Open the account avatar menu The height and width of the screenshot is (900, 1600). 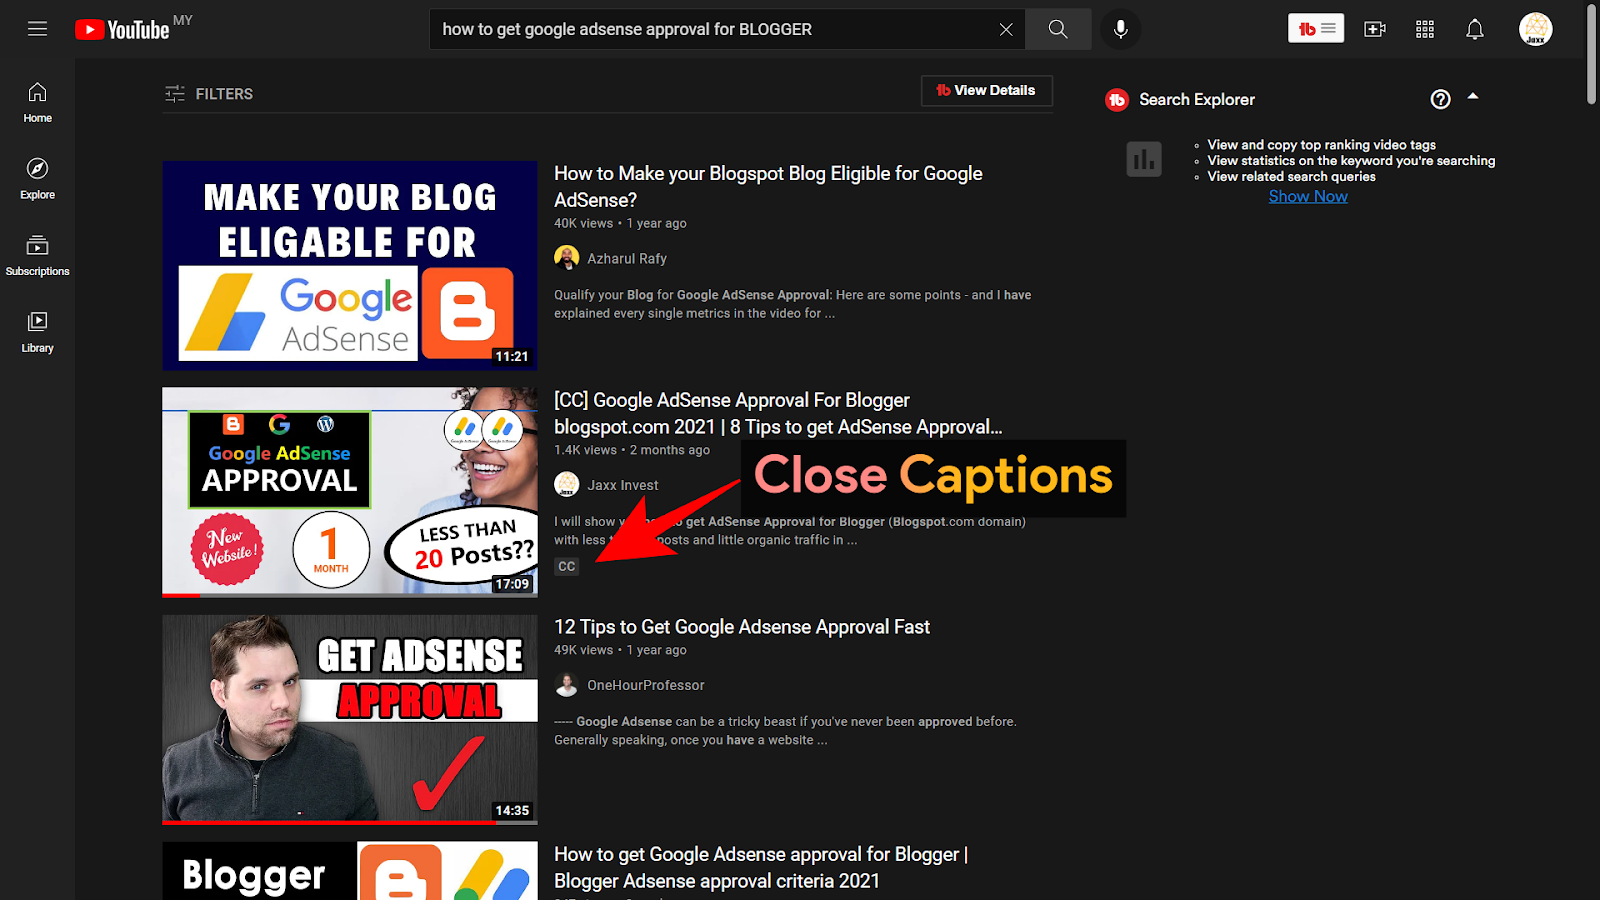1535,29
